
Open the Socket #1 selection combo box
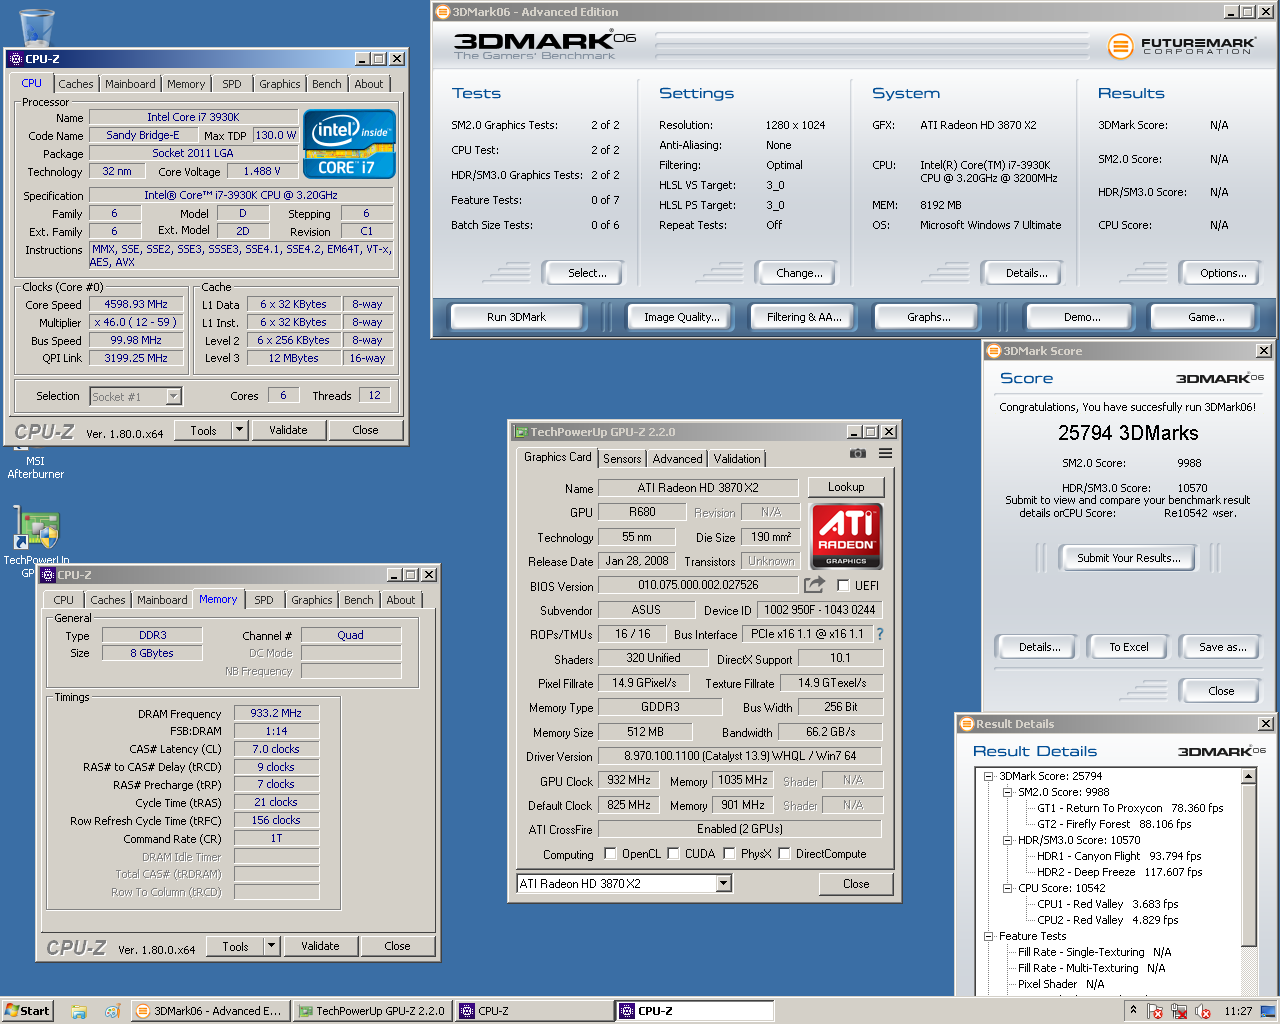(136, 396)
